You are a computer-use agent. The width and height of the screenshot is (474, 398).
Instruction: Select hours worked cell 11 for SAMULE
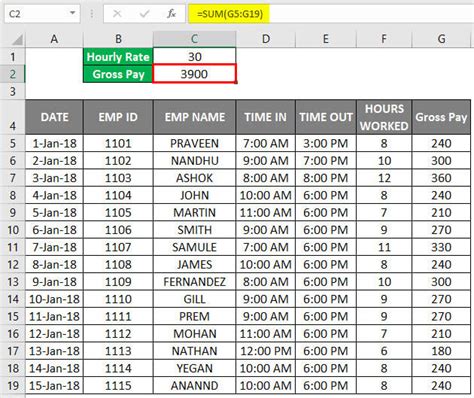[384, 247]
